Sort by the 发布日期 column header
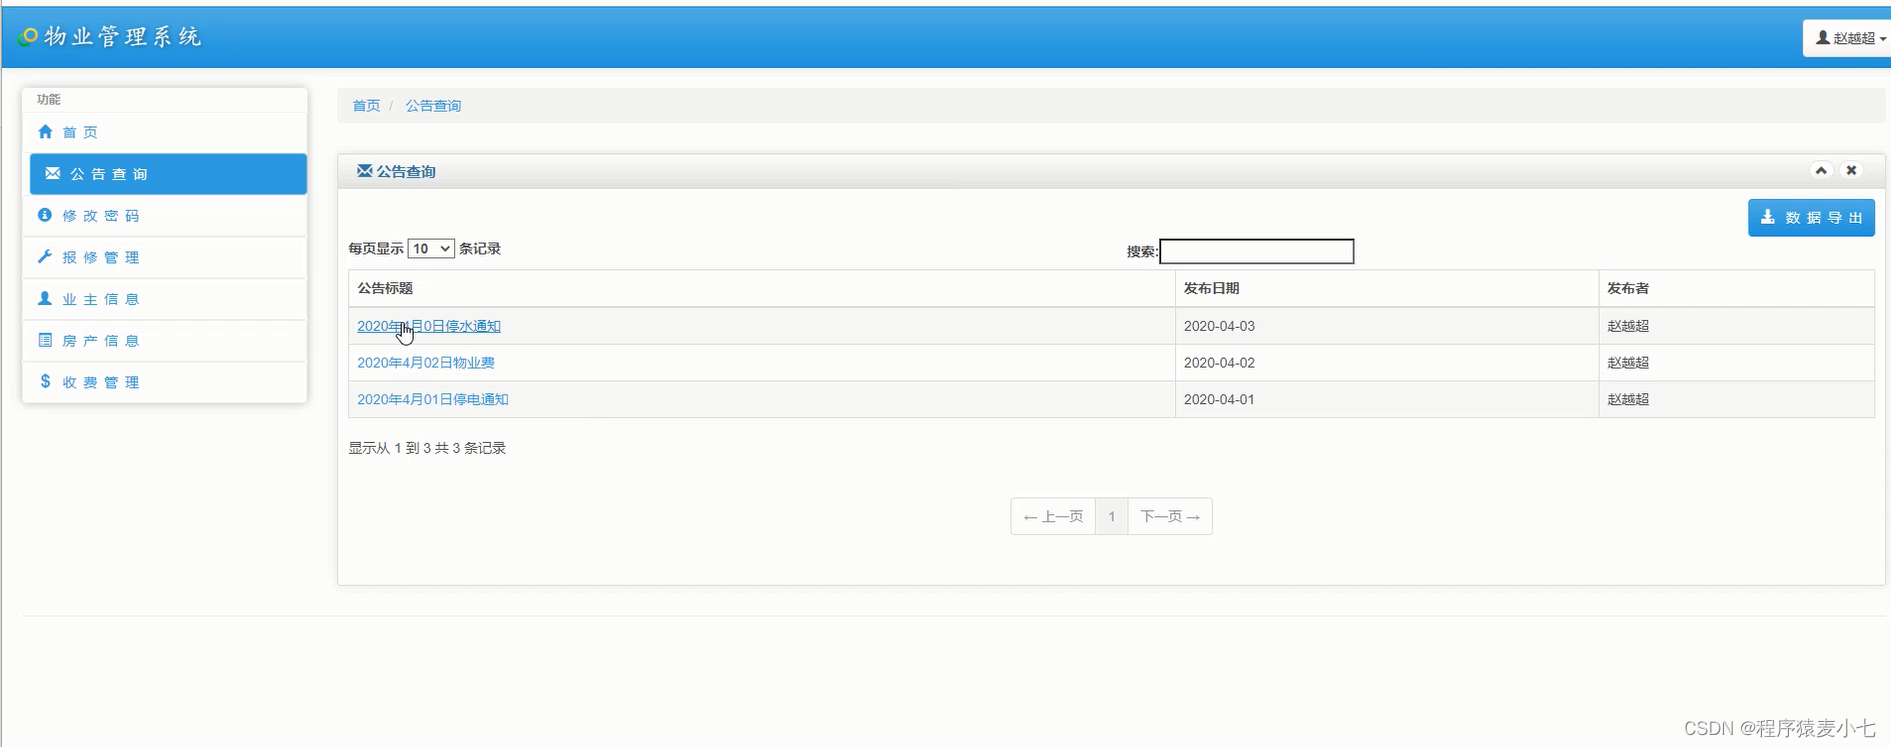Image resolution: width=1891 pixels, height=747 pixels. [1387, 288]
